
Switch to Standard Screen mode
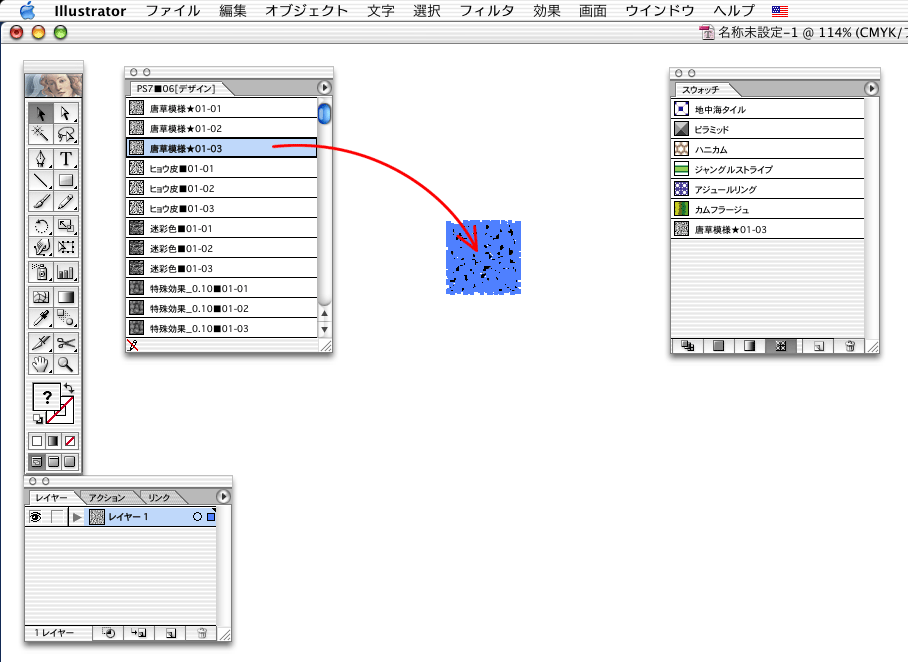coord(37,462)
